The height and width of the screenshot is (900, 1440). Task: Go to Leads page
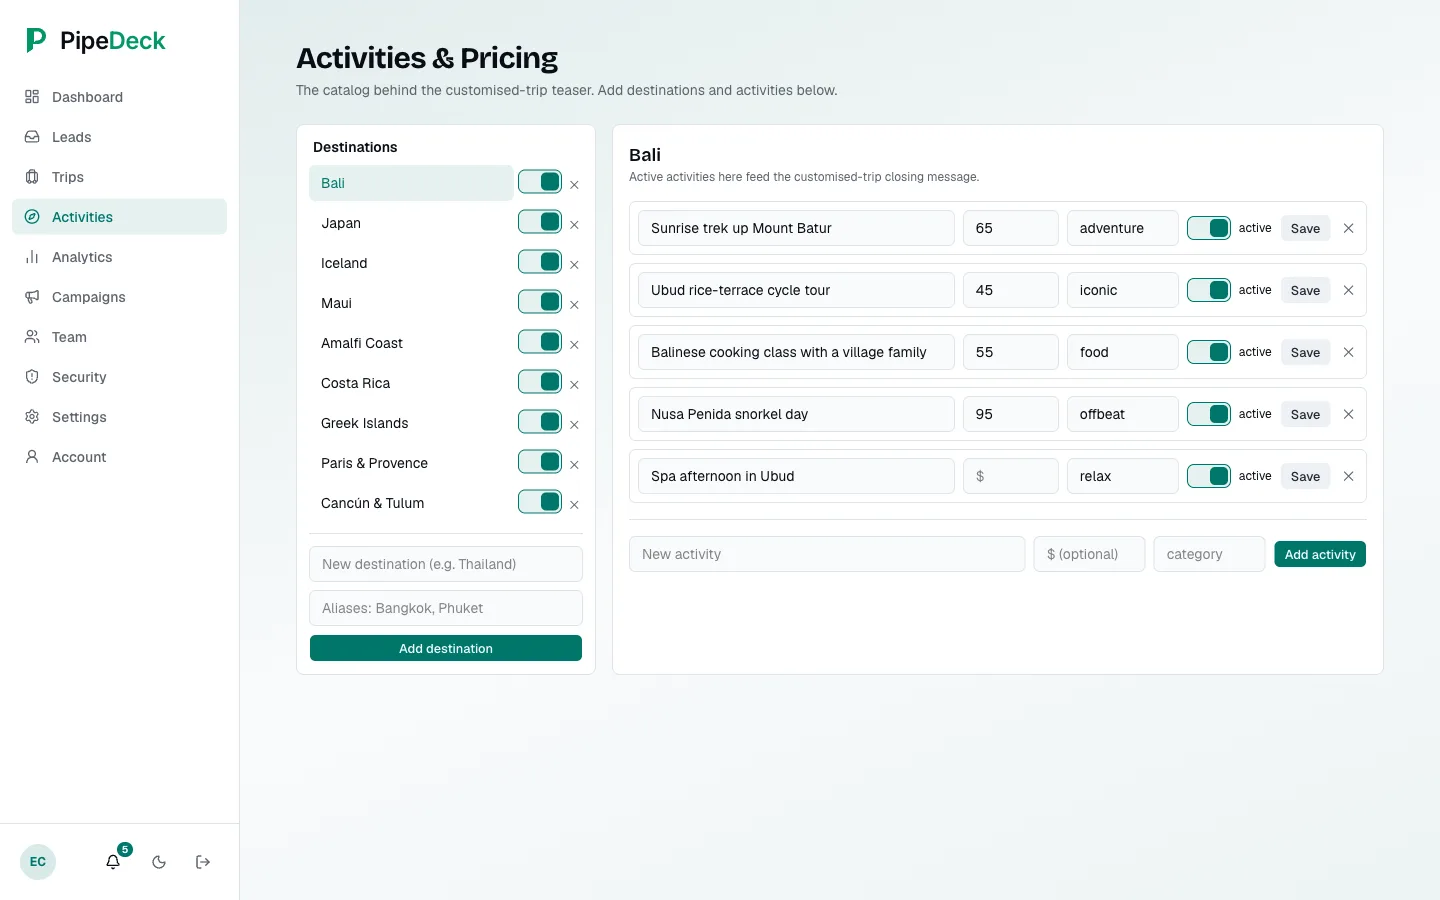(119, 137)
